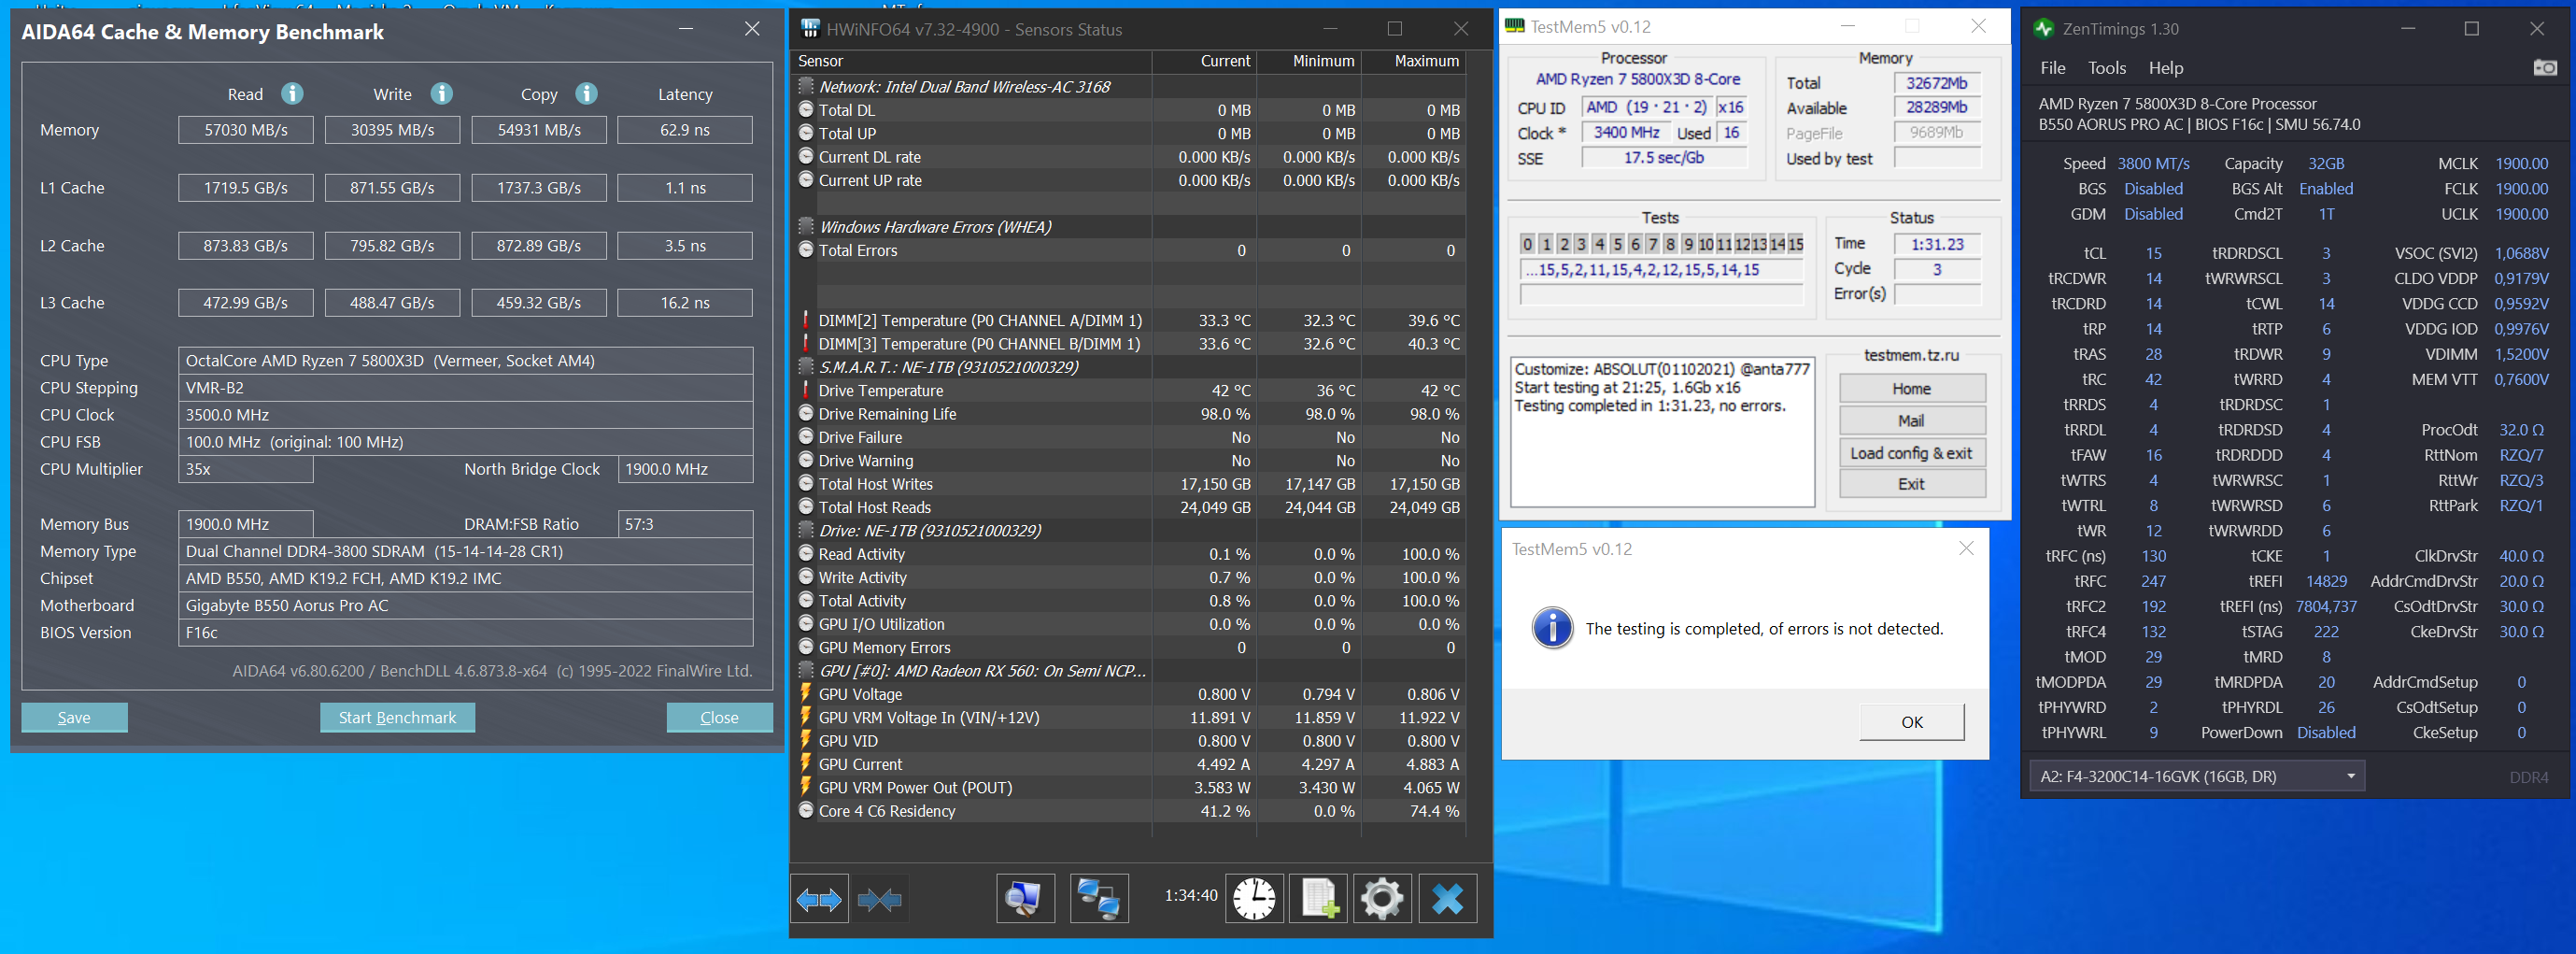Click Home button in TestMem5
2576x954 pixels.
tap(1912, 388)
